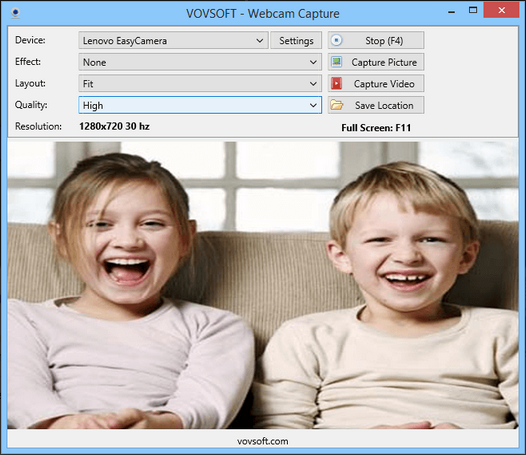Click the Effect: label
The width and height of the screenshot is (526, 455).
tap(28, 62)
